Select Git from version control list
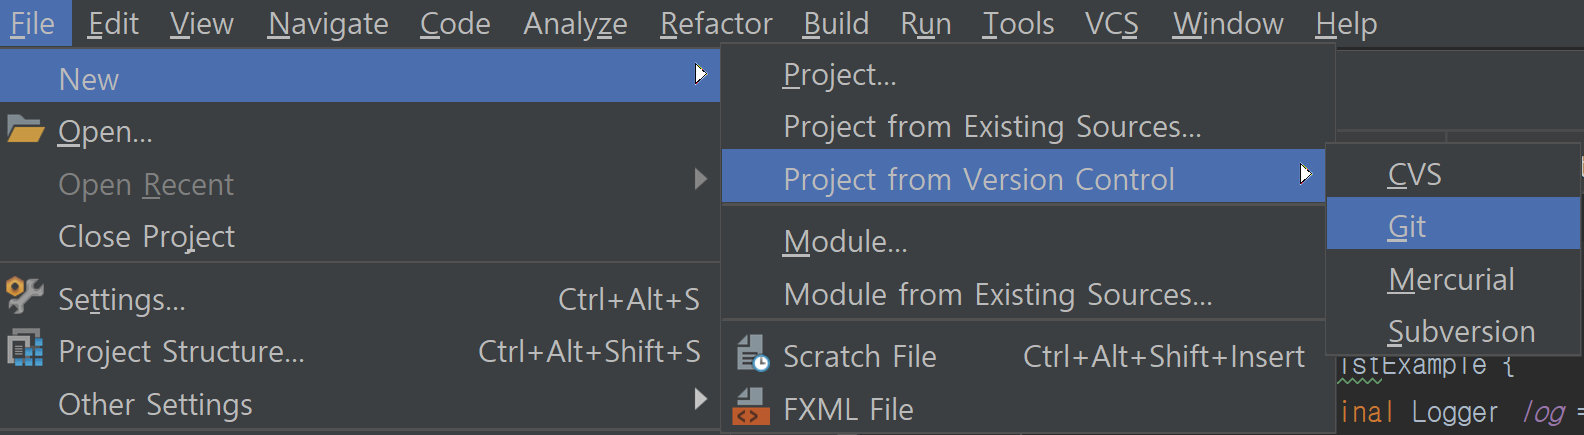This screenshot has height=435, width=1584. click(x=1407, y=227)
